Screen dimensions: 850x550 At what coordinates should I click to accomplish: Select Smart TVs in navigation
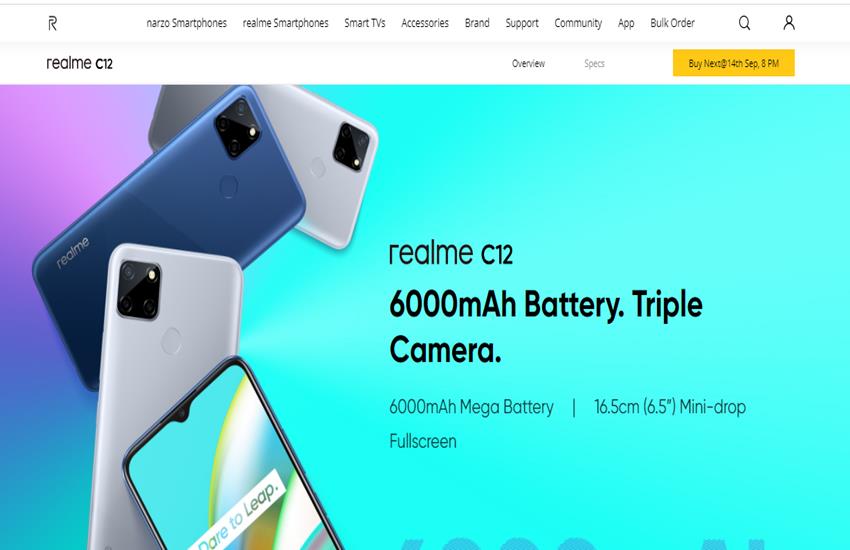(365, 23)
